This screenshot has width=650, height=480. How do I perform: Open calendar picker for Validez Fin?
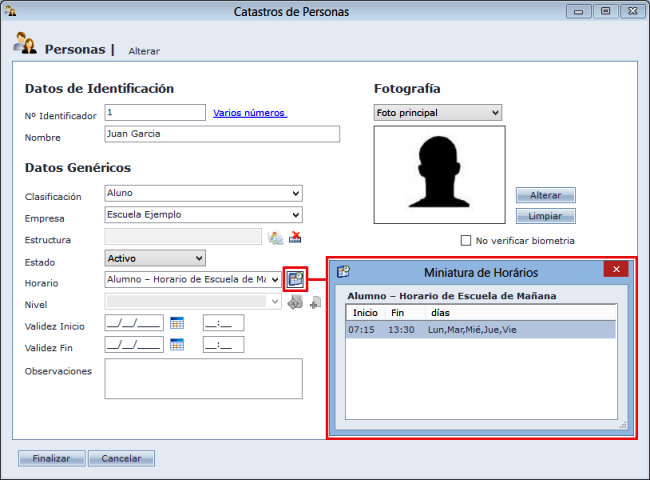point(177,345)
